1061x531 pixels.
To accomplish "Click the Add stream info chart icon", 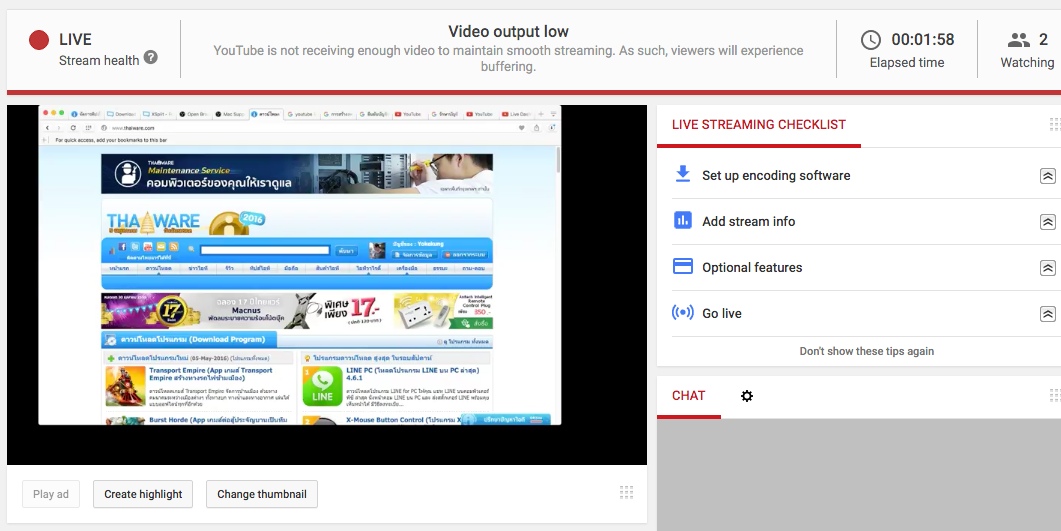I will [x=683, y=221].
